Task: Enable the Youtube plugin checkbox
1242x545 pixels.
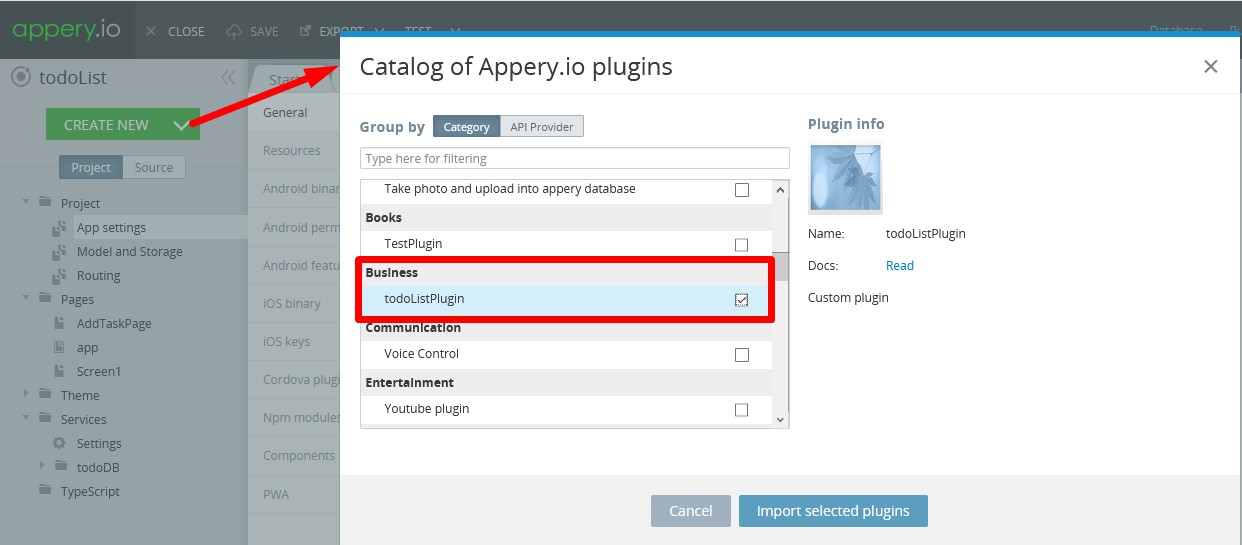Action: (741, 409)
